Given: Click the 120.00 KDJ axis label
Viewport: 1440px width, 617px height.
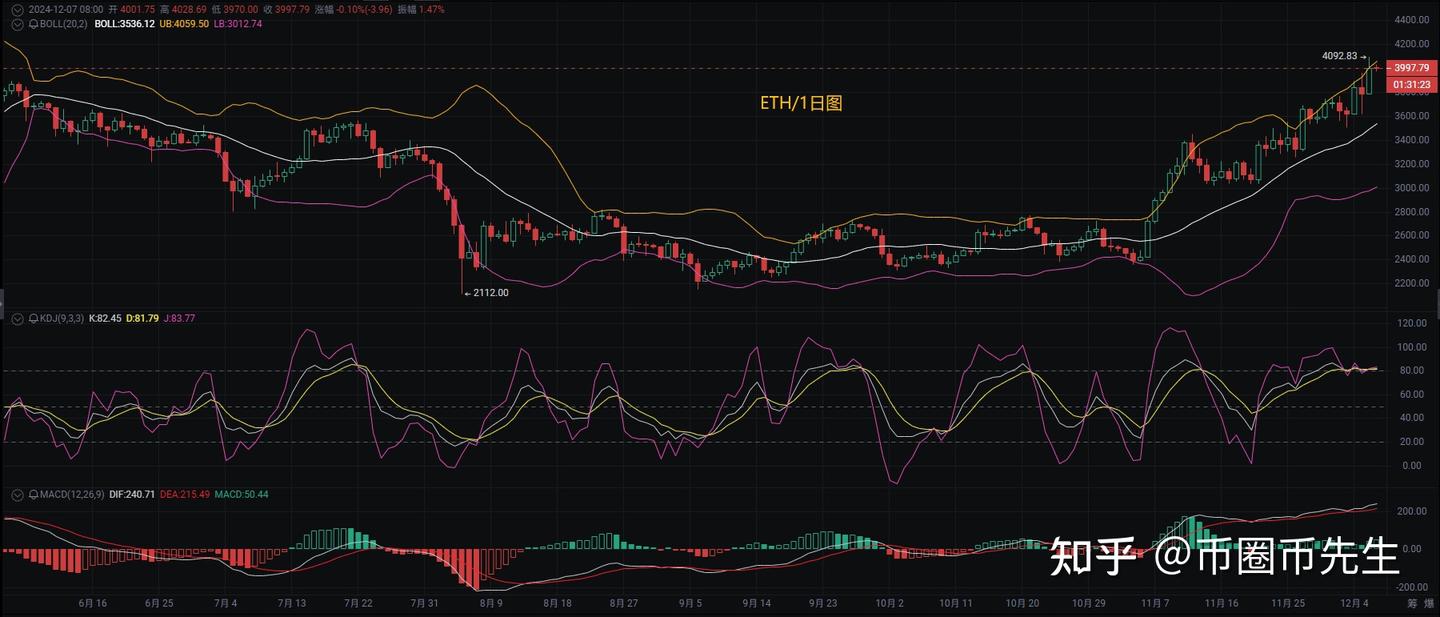Looking at the screenshot, I should point(1410,324).
